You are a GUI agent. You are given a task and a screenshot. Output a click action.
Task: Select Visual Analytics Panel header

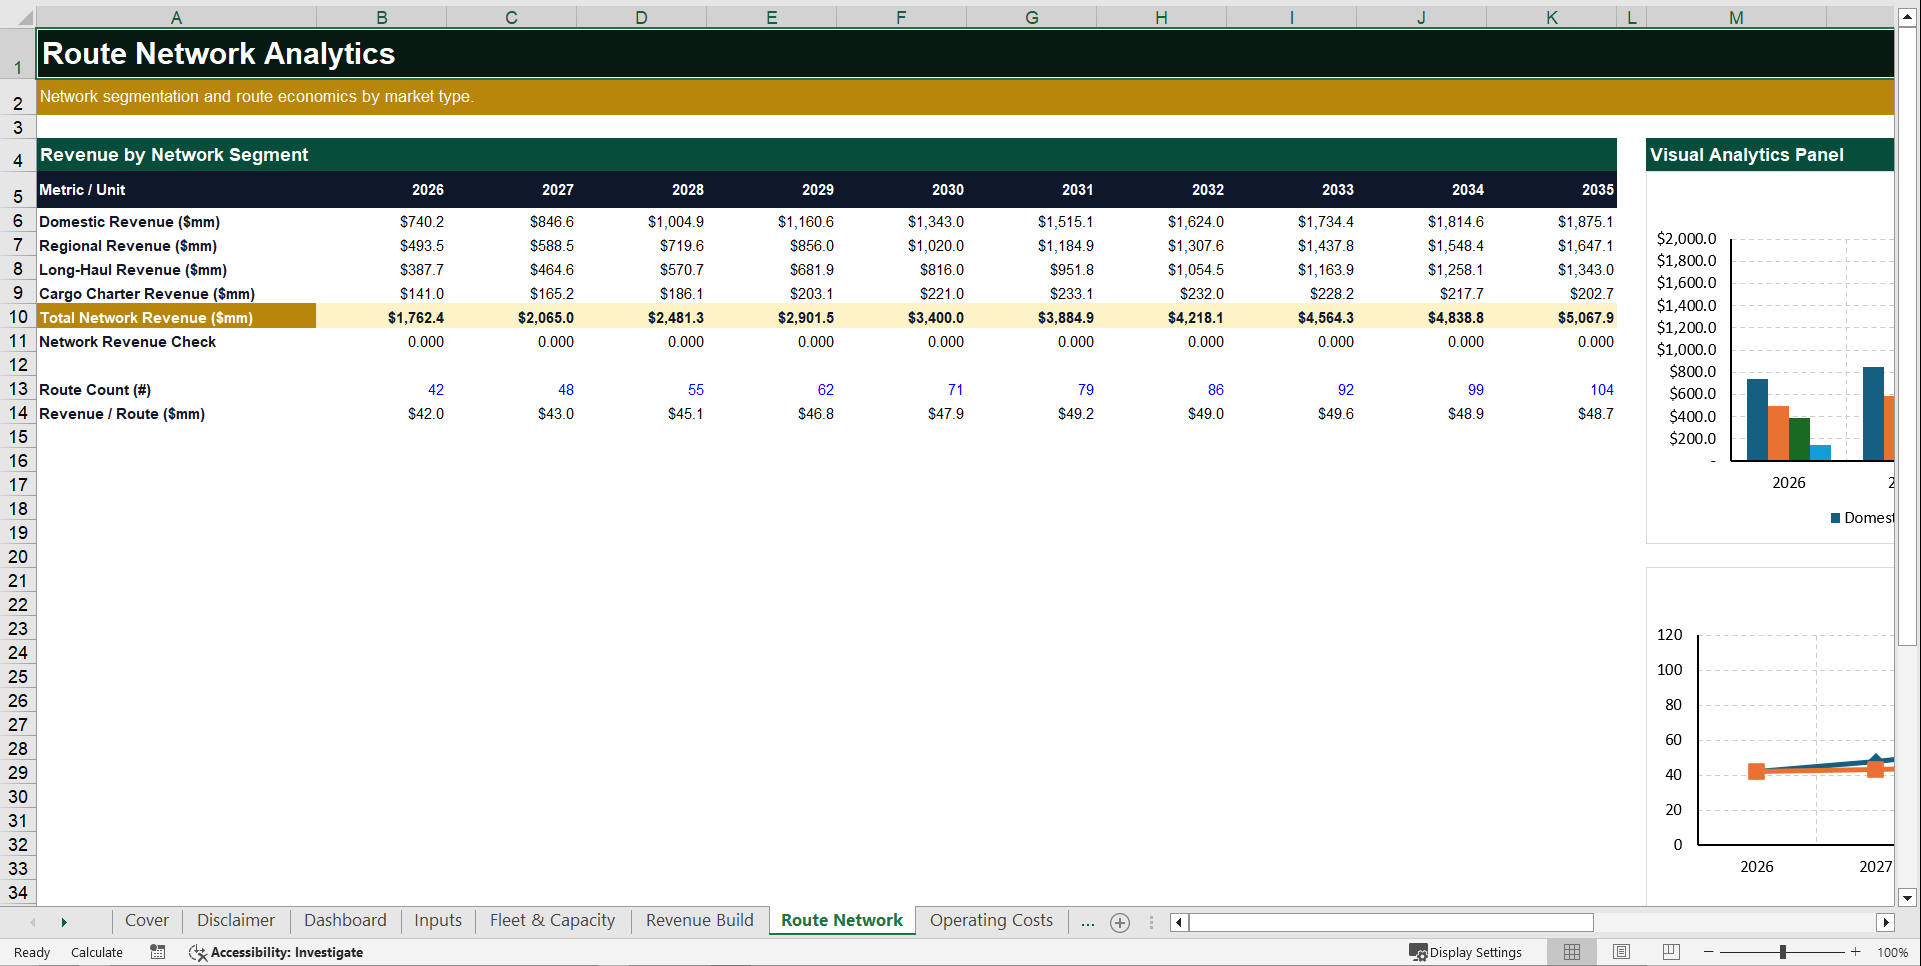click(1770, 154)
